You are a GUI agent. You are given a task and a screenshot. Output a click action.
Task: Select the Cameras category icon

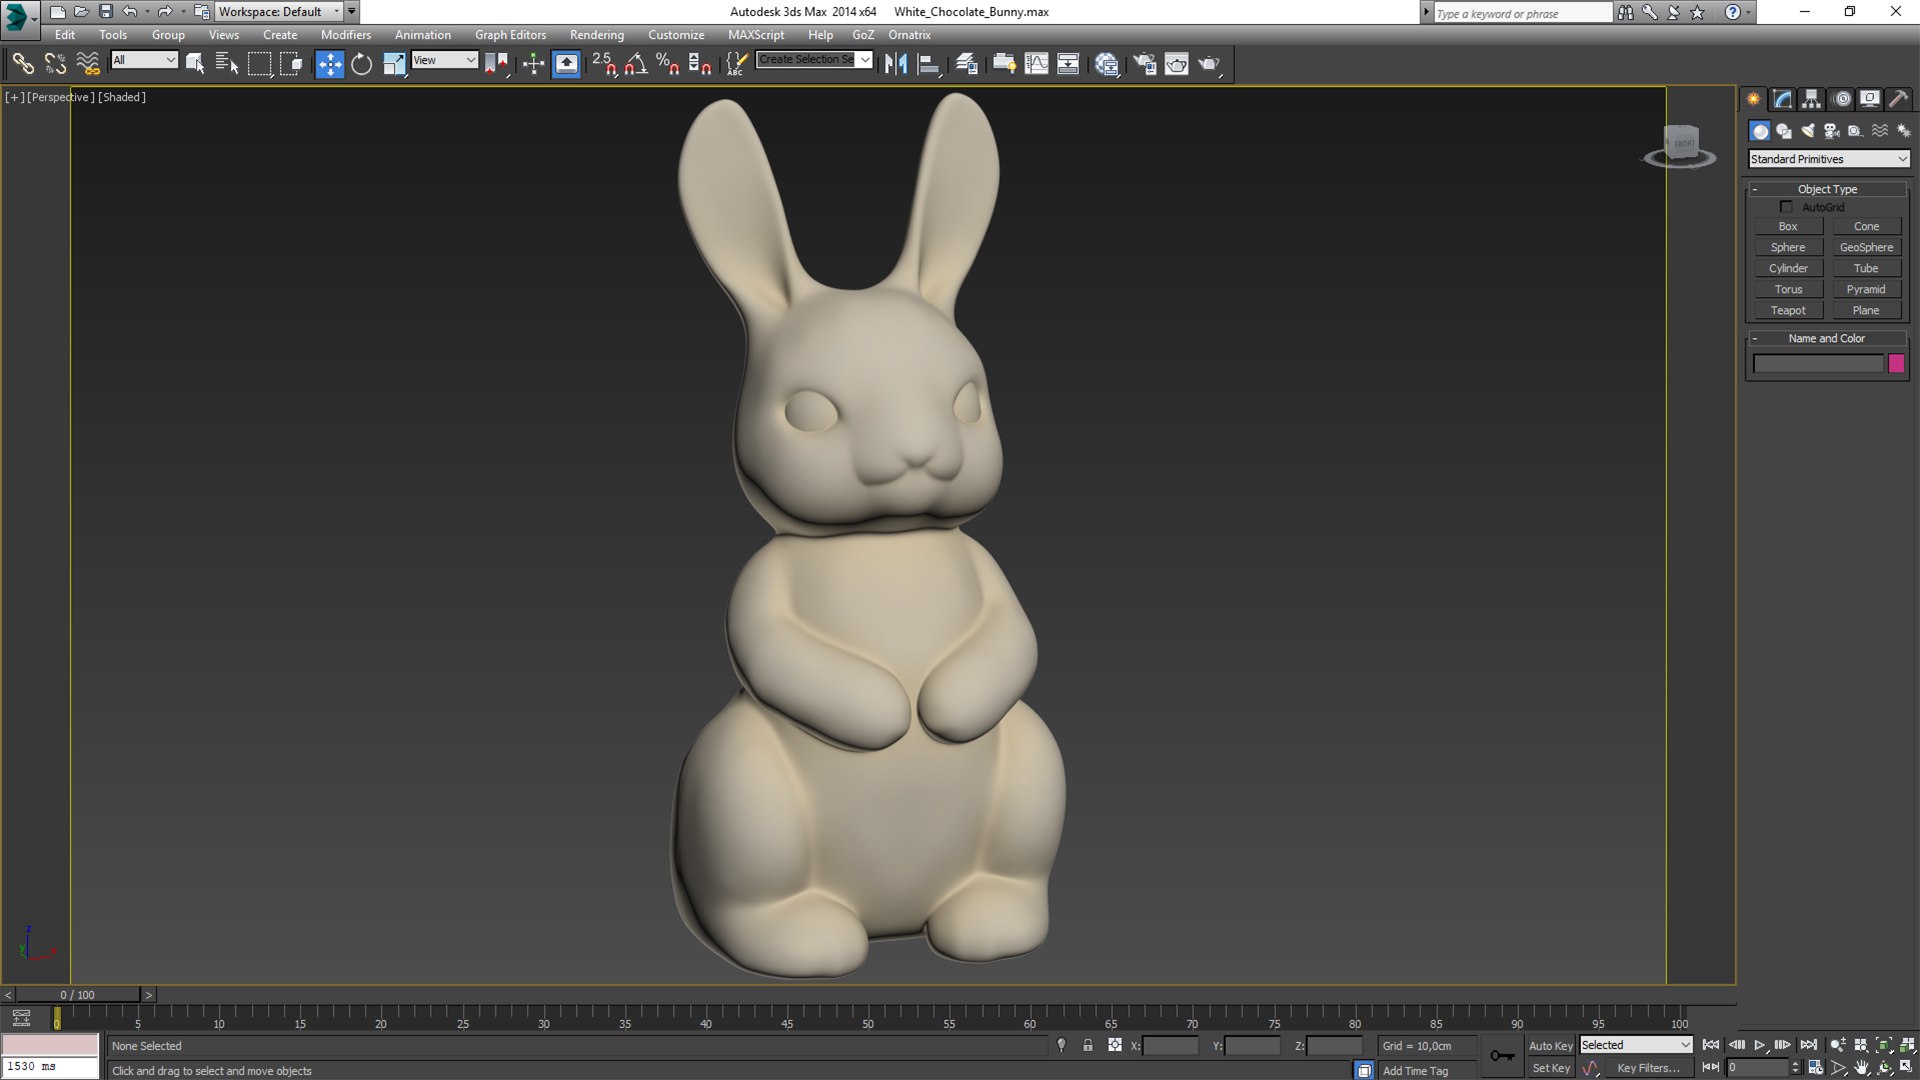pos(1832,131)
